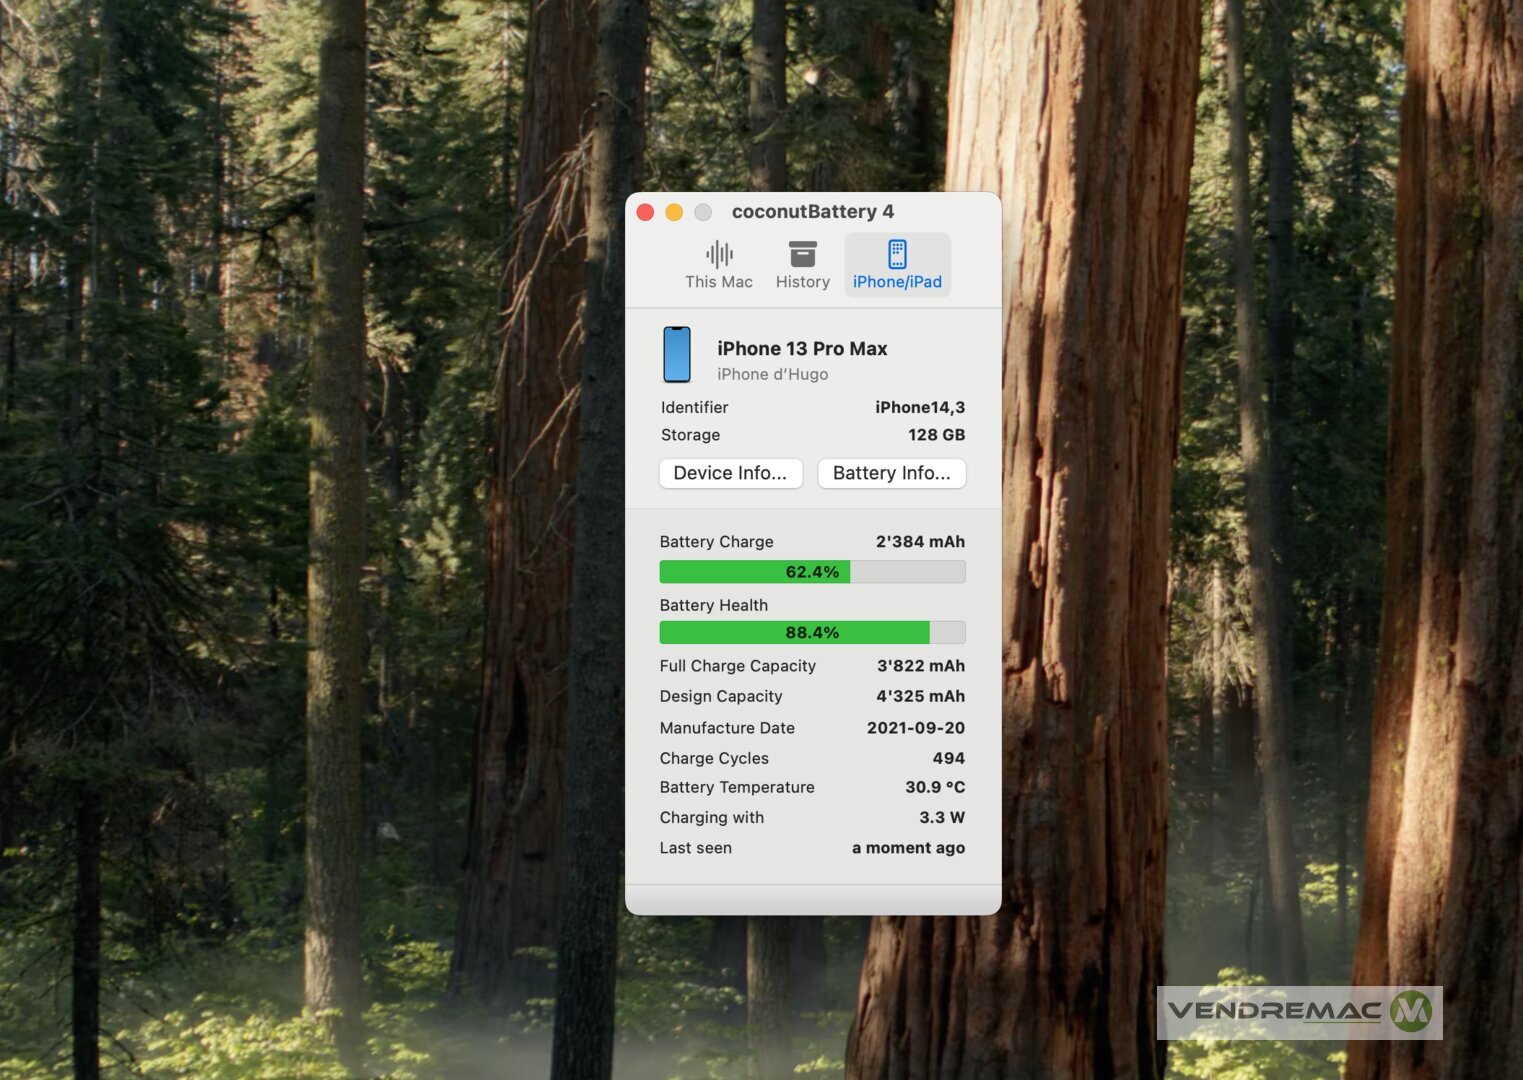Image resolution: width=1523 pixels, height=1080 pixels.
Task: Click the 88.4% Battery Health bar
Action: (812, 633)
